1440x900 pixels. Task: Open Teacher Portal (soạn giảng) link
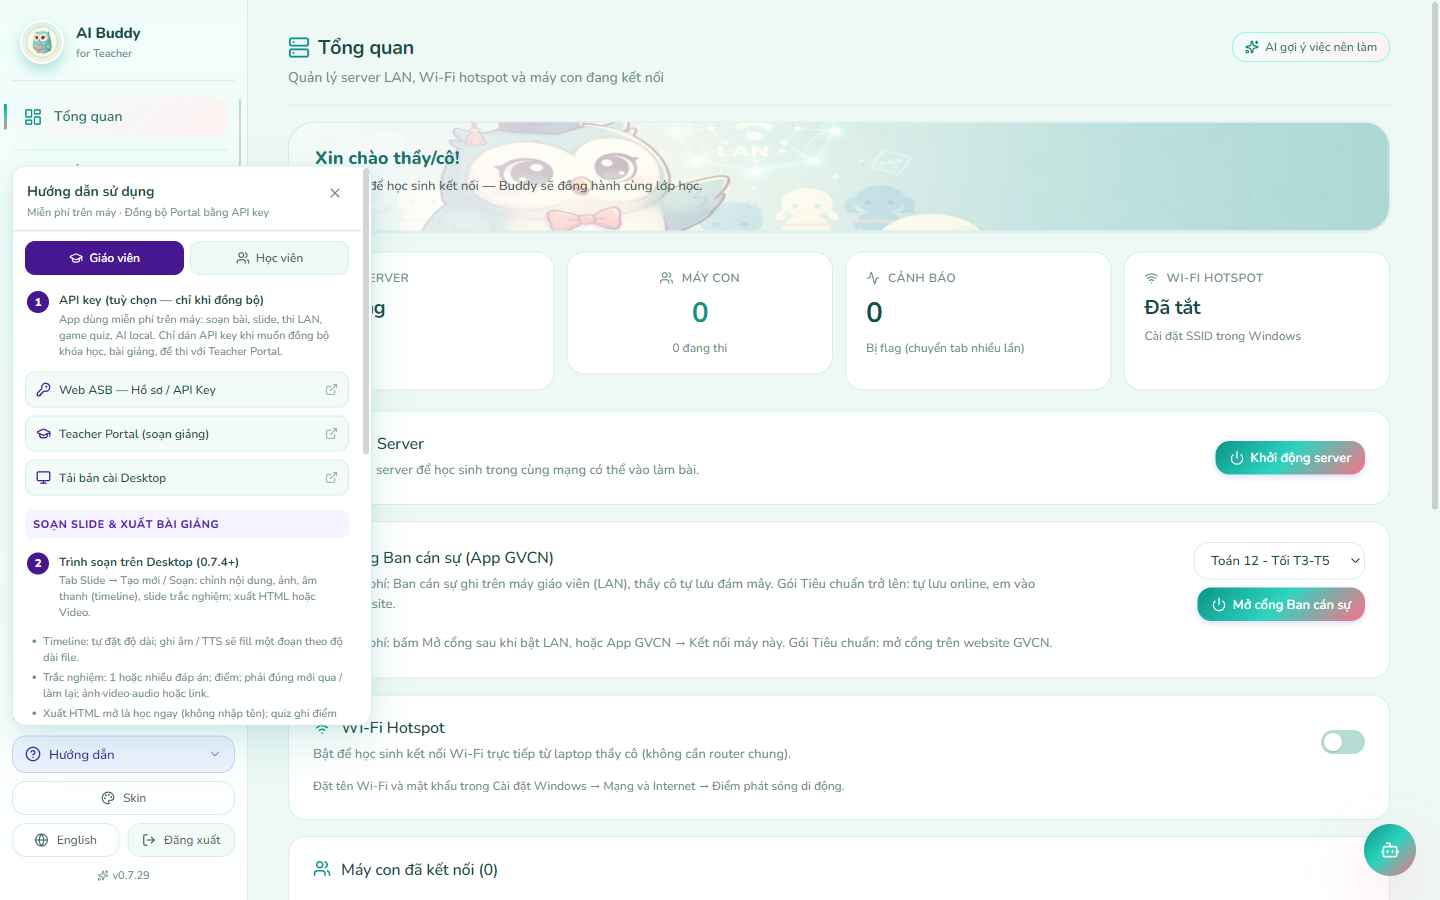click(x=187, y=434)
